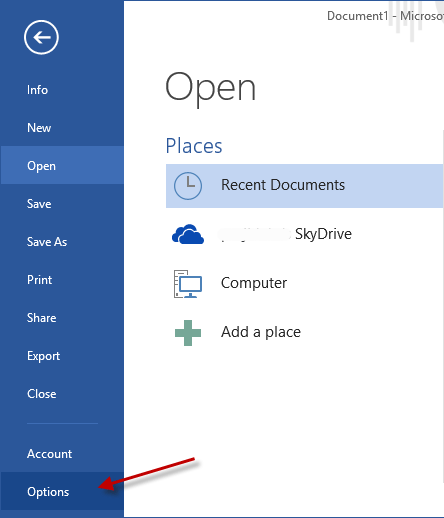Click the SkyDrive cloud icon
Screen dimensions: 444x518
(x=188, y=234)
